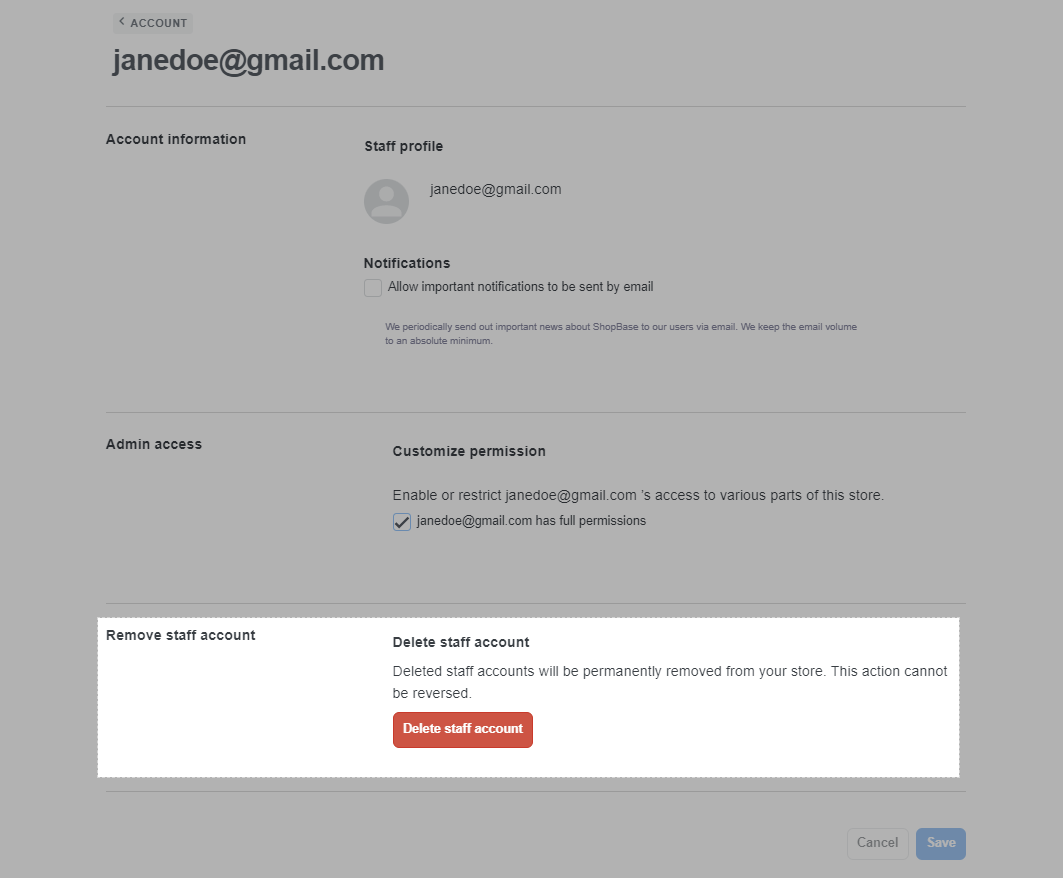Click the 'Delete staff account' heading

pyautogui.click(x=461, y=642)
